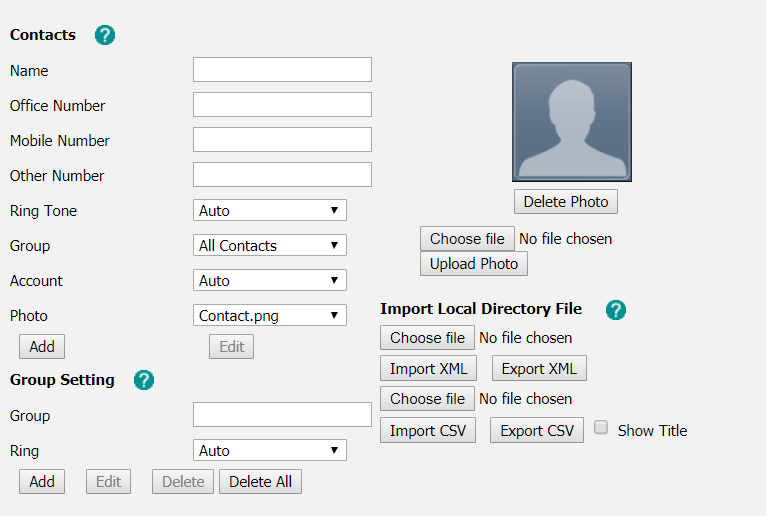Image resolution: width=771 pixels, height=521 pixels.
Task: Select the Photo dropdown showing Contact.png
Action: (269, 316)
